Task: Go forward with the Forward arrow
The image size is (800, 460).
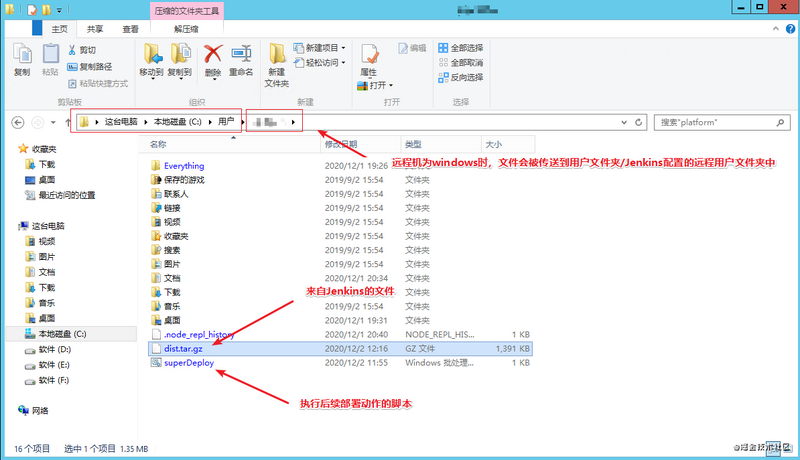Action: click(x=38, y=122)
